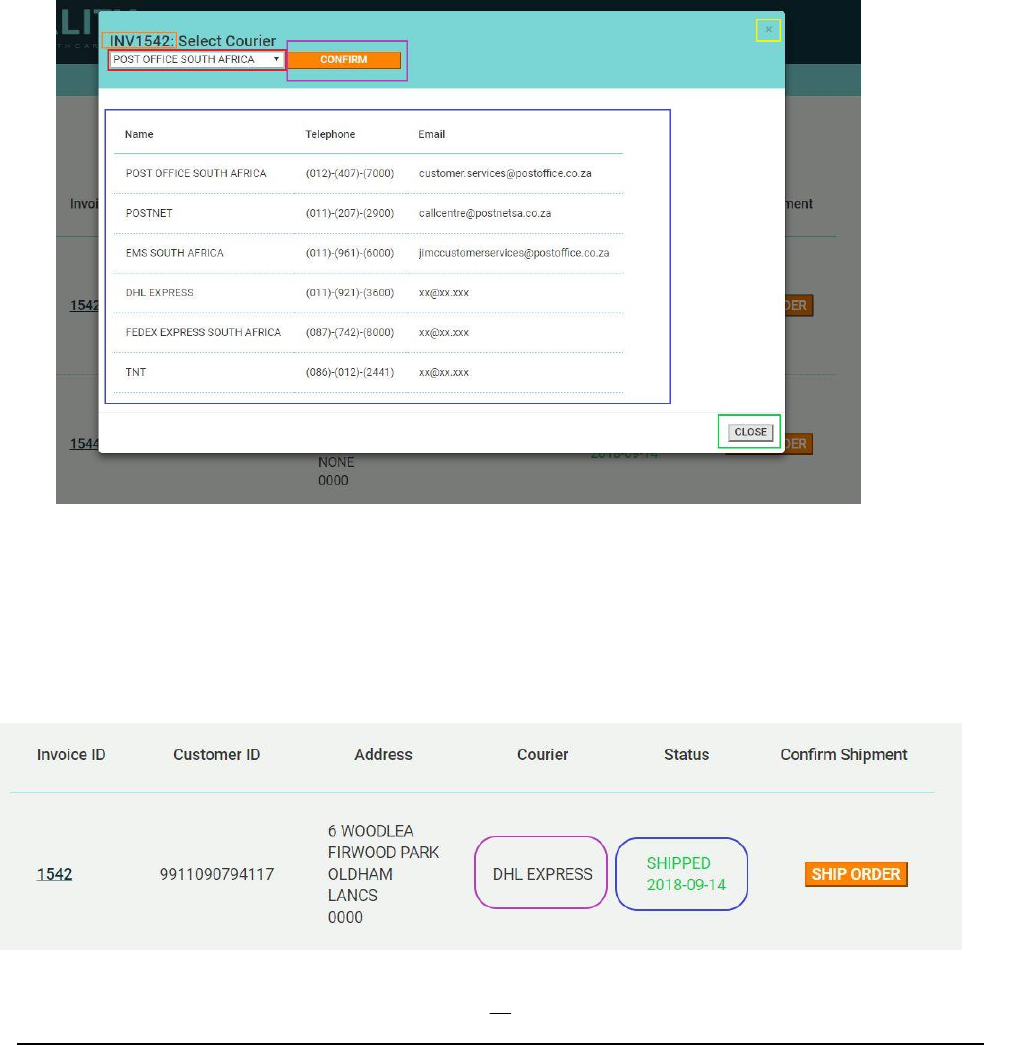
Task: Click the TNT row email xx@xx.xxx
Action: point(444,372)
